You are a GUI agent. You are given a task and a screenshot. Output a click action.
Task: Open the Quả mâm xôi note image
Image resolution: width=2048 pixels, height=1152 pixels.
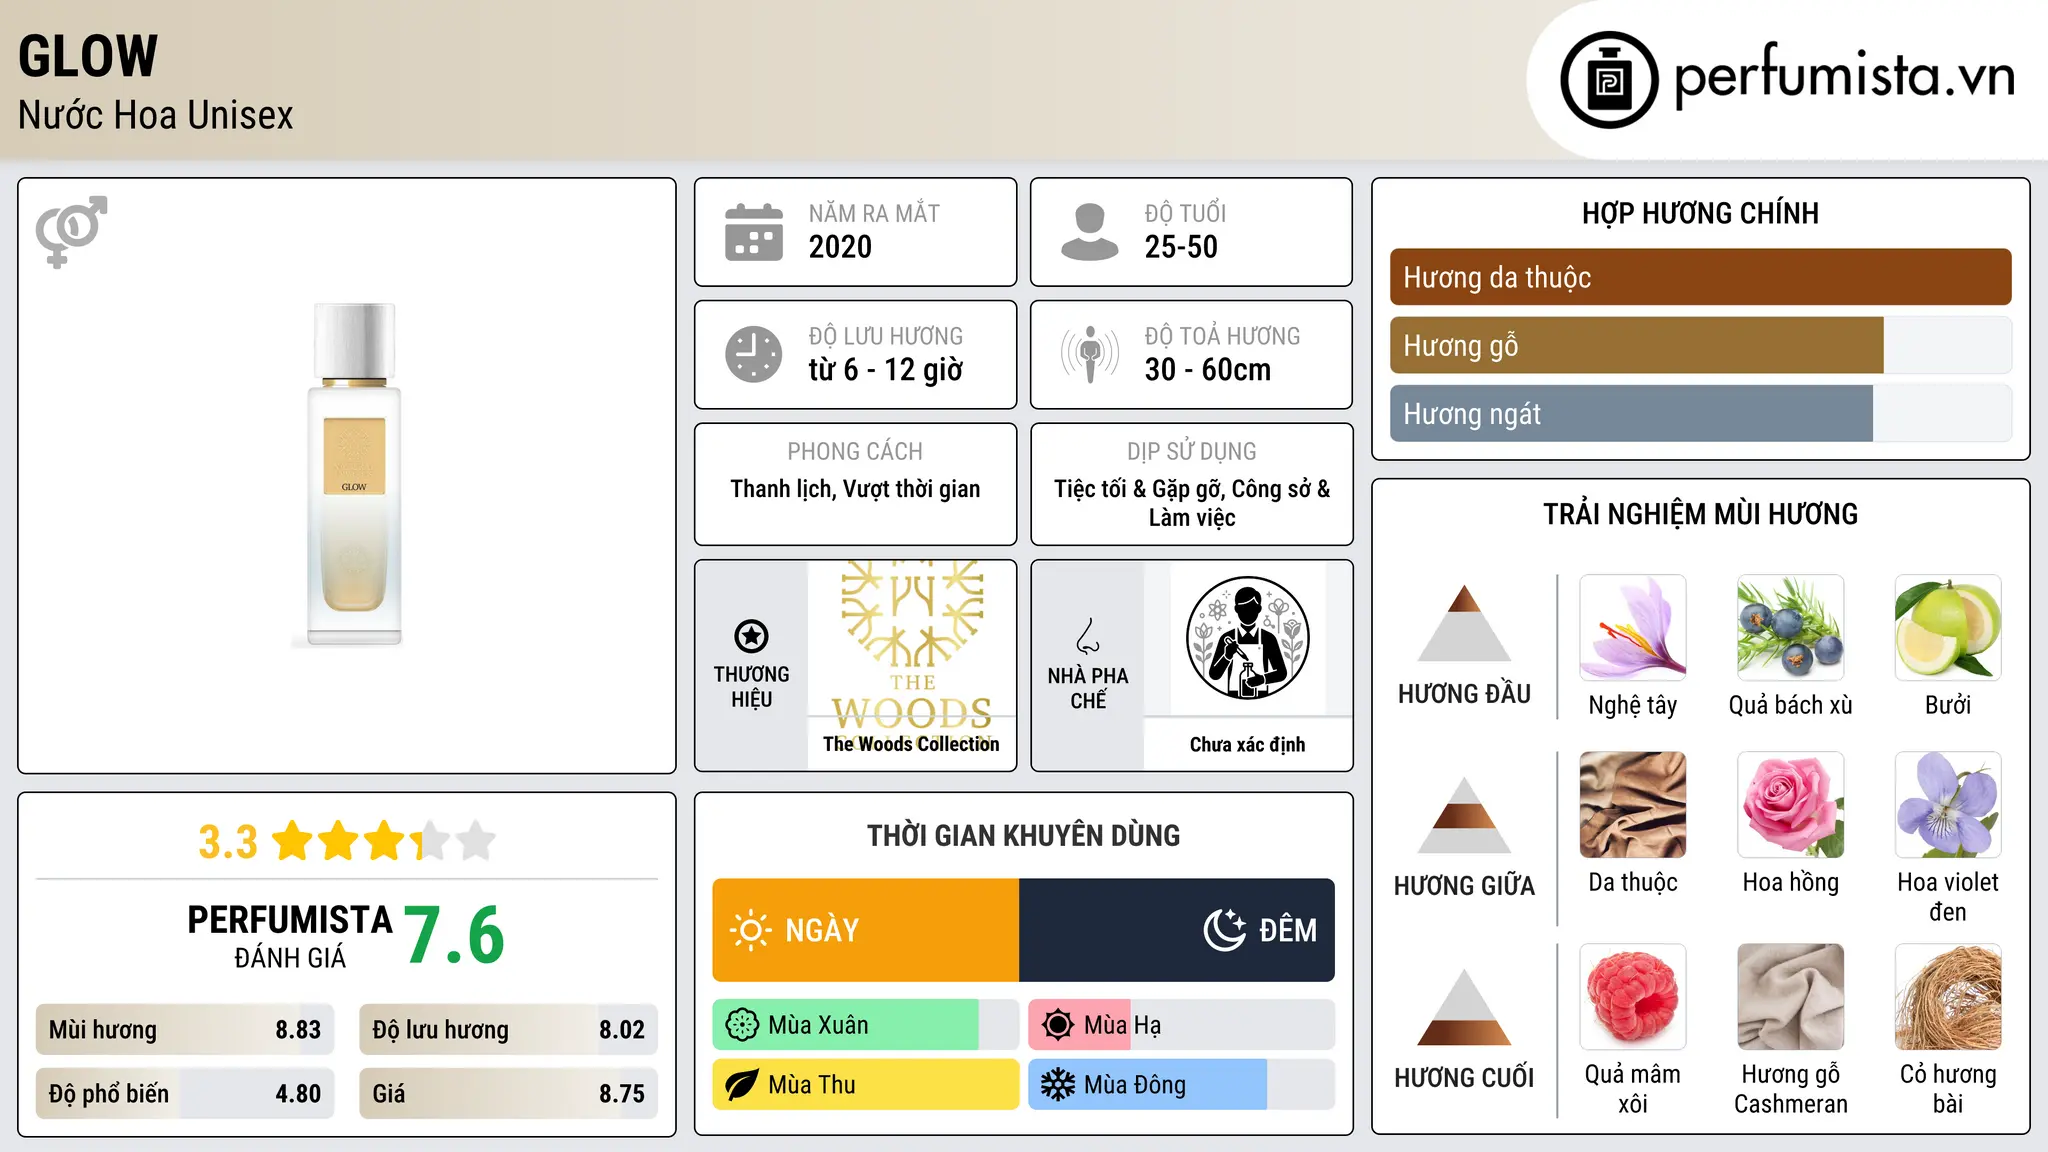click(x=1633, y=997)
